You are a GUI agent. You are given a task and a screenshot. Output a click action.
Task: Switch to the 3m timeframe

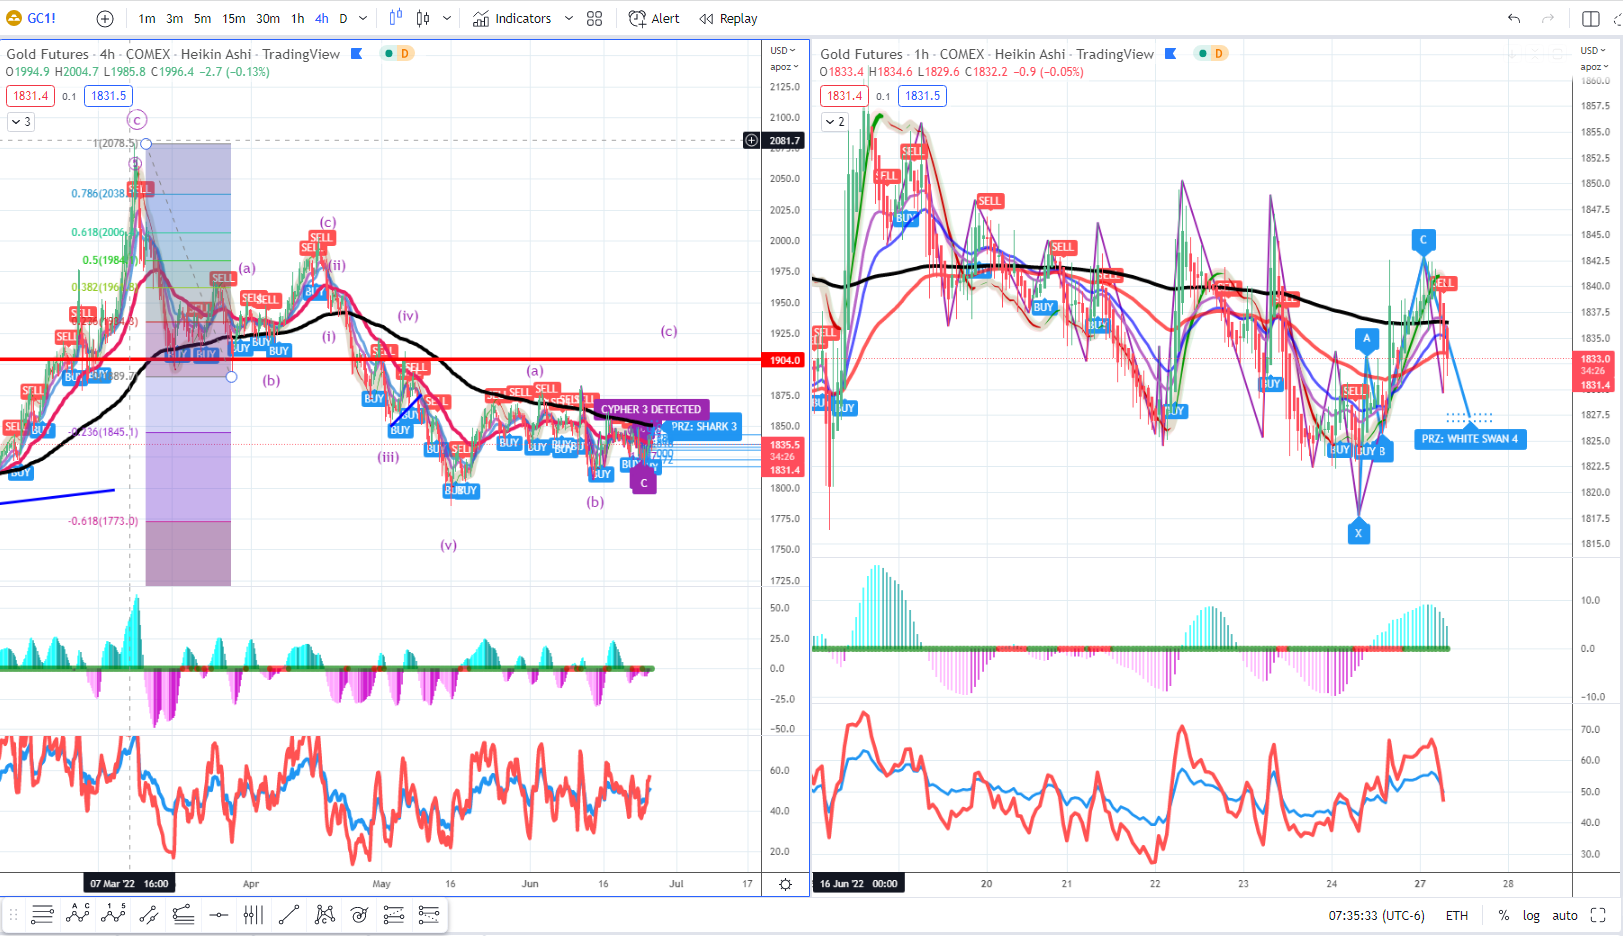pyautogui.click(x=174, y=18)
